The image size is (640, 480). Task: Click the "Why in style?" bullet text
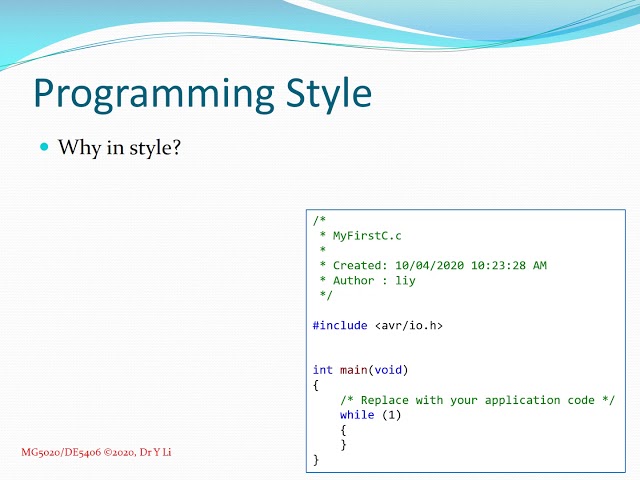point(119,148)
